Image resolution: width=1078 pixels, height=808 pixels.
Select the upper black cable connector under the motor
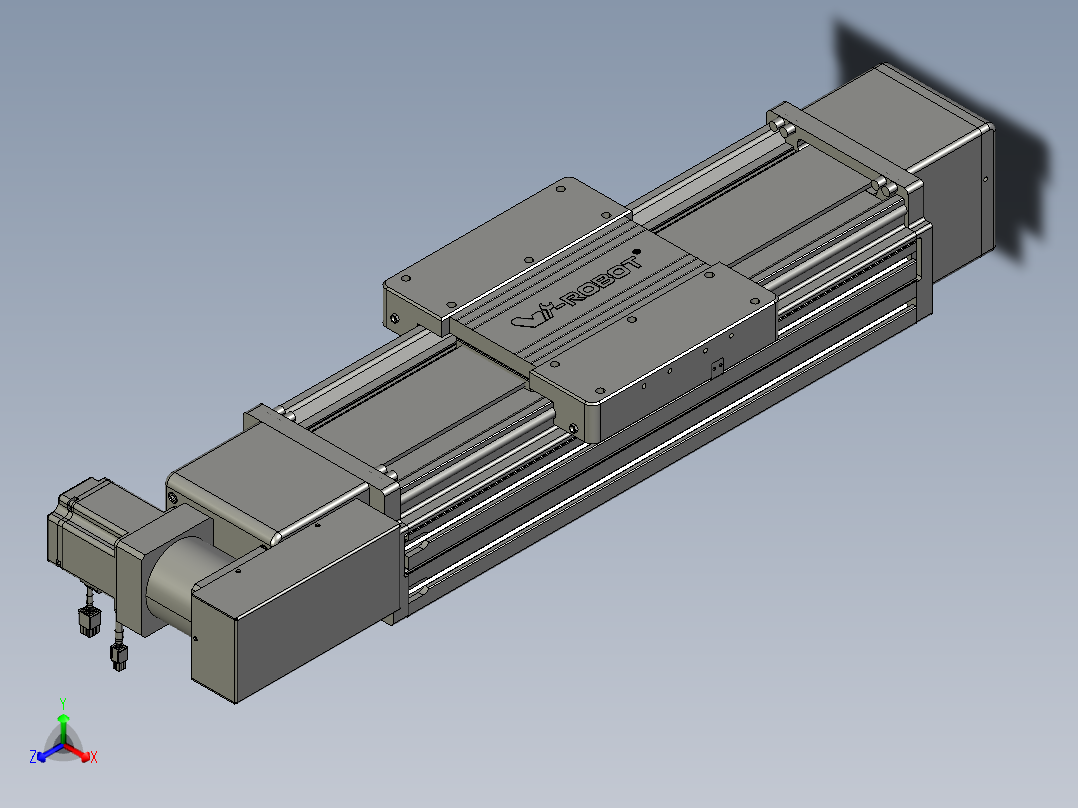pyautogui.click(x=89, y=620)
